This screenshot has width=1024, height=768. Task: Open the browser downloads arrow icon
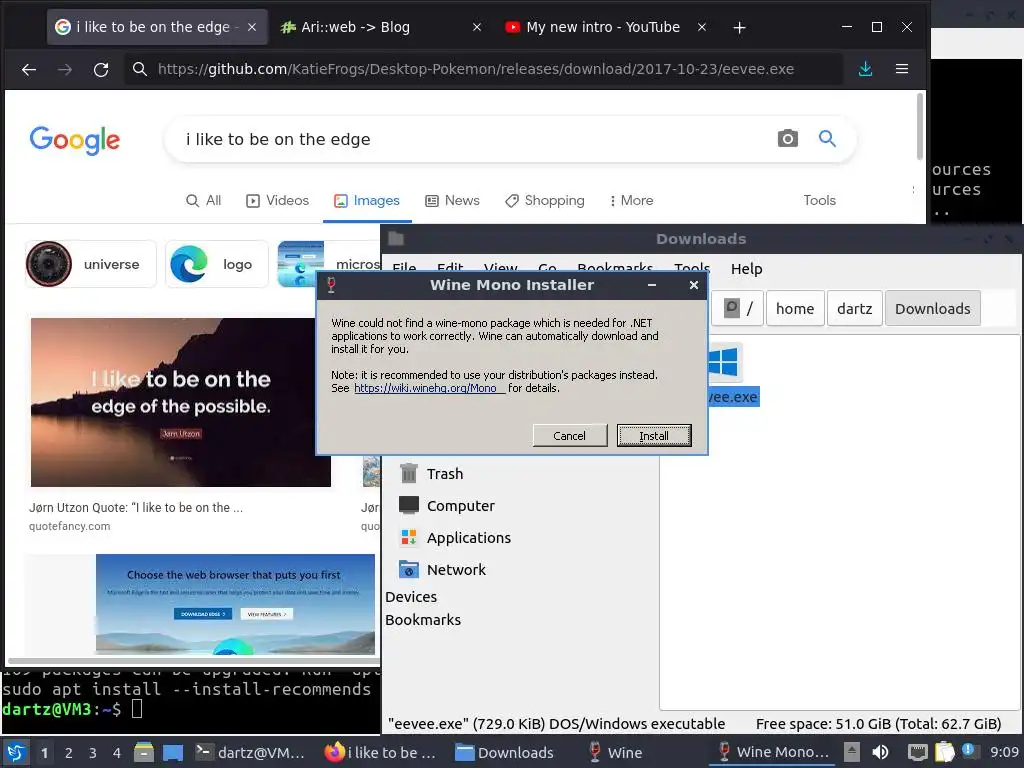865,69
